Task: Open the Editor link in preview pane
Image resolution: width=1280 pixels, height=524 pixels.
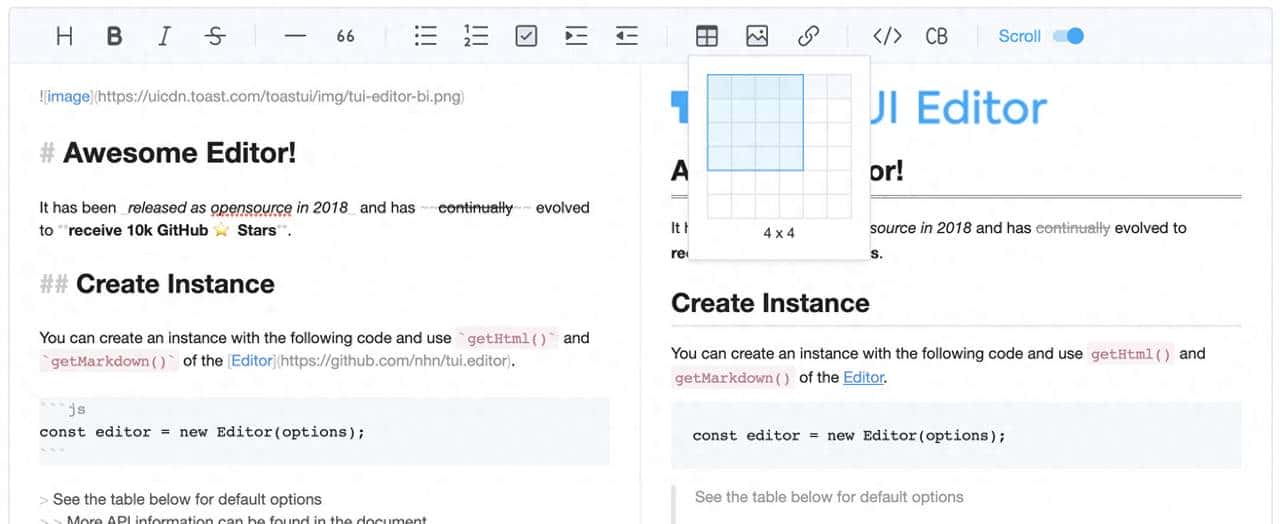Action: point(864,378)
